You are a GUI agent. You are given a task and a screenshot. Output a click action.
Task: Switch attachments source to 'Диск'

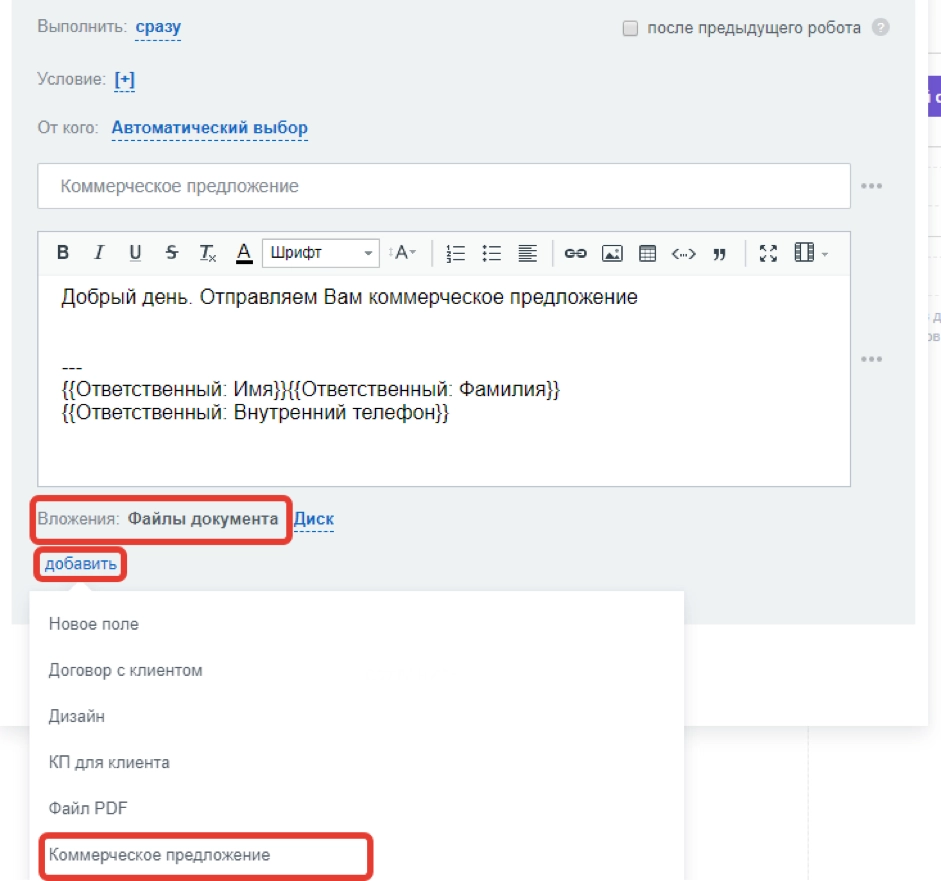(x=315, y=519)
